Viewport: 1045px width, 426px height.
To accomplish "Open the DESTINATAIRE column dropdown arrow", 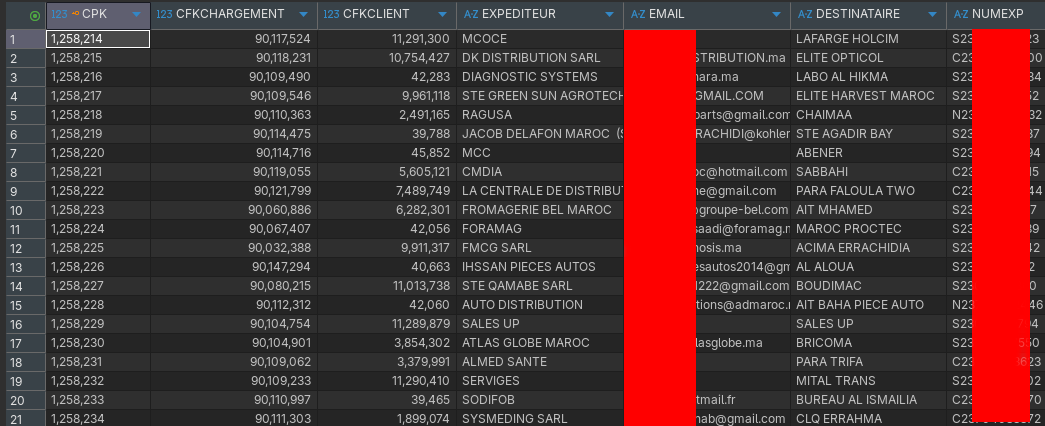I will [x=932, y=15].
